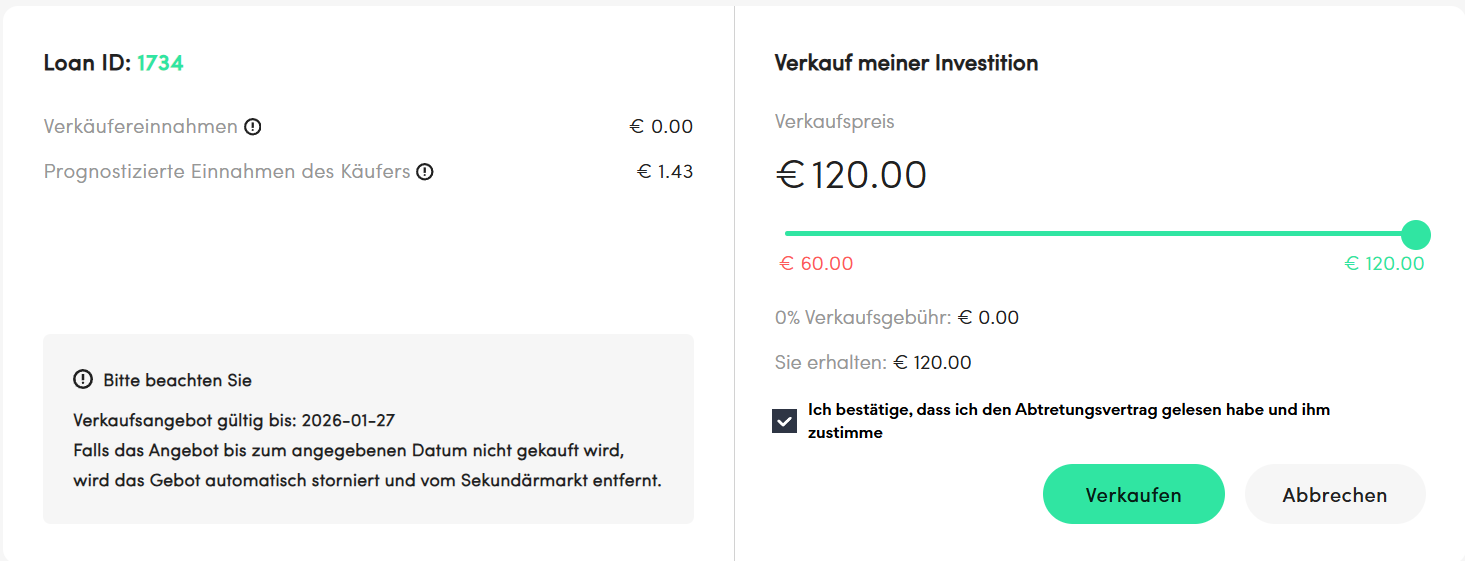Click the large € 120.00 Verkaufspreis amount

tap(851, 175)
